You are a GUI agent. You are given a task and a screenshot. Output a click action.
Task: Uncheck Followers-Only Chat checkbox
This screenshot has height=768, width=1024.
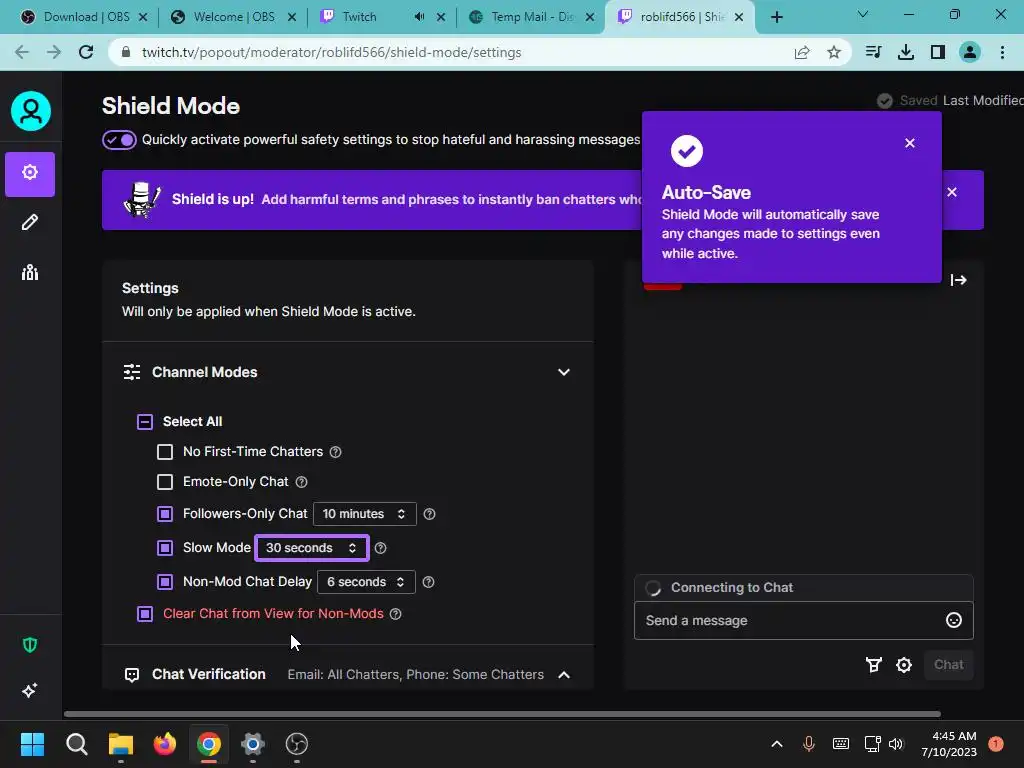[x=165, y=514]
